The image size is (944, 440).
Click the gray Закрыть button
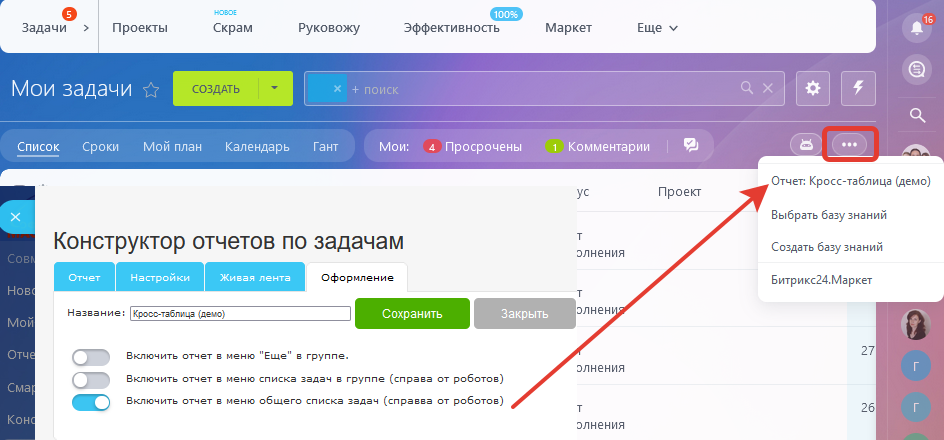pyautogui.click(x=524, y=313)
